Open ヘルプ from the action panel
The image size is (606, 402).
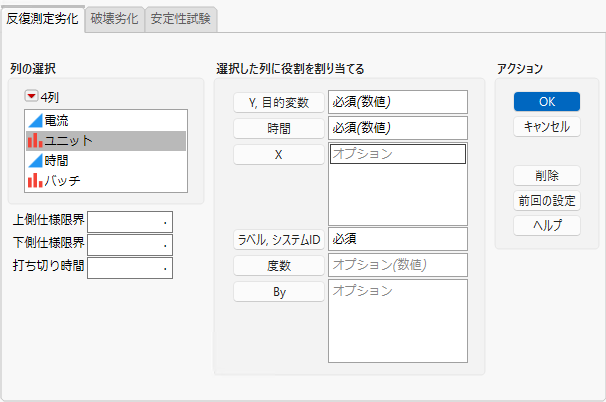(547, 226)
